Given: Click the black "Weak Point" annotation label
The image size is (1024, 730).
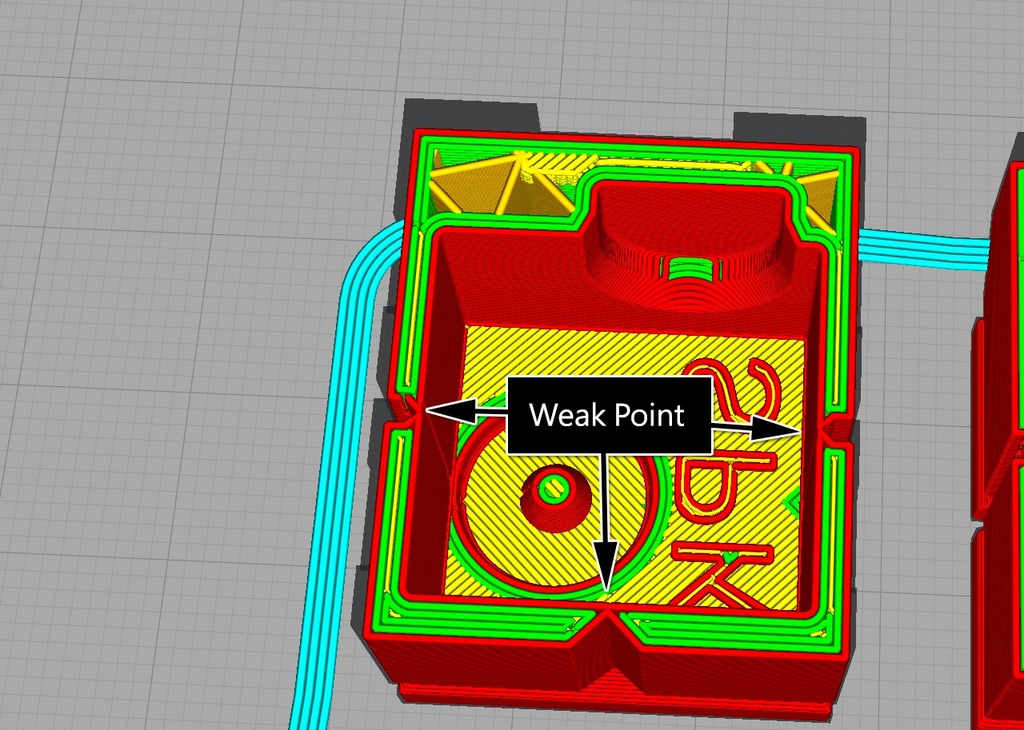Looking at the screenshot, I should (x=607, y=415).
